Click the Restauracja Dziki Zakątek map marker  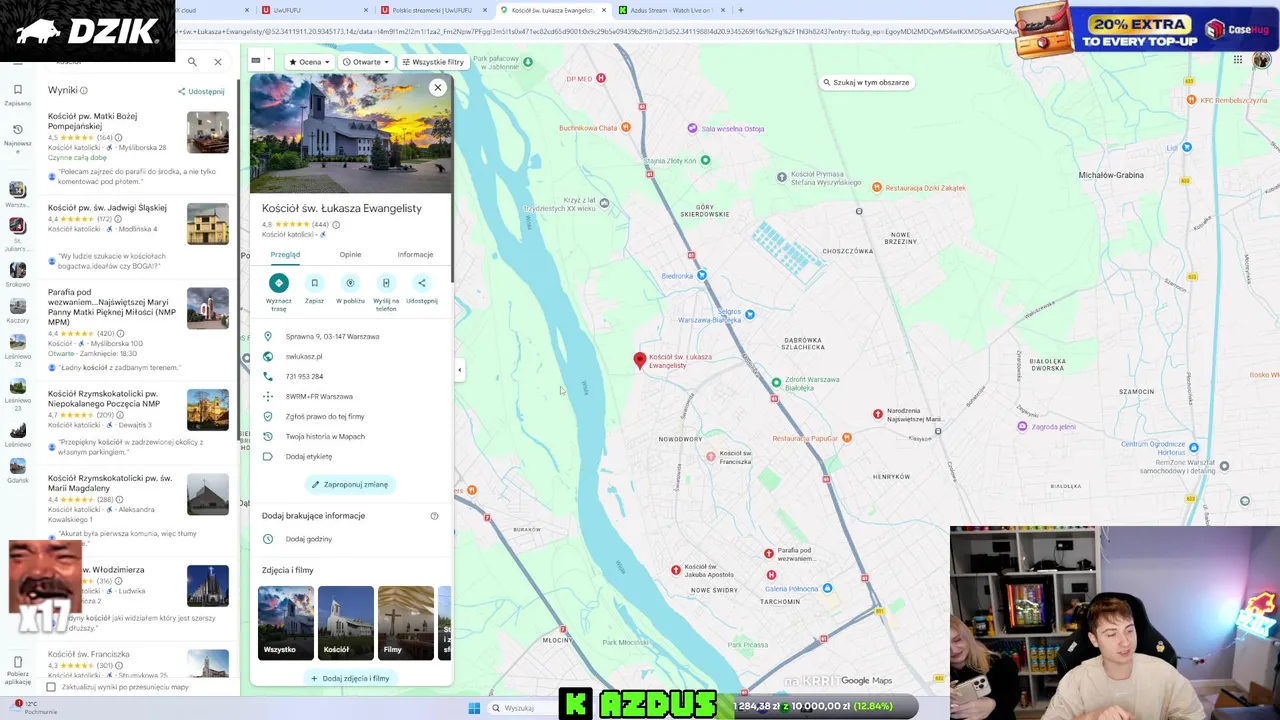tap(877, 187)
